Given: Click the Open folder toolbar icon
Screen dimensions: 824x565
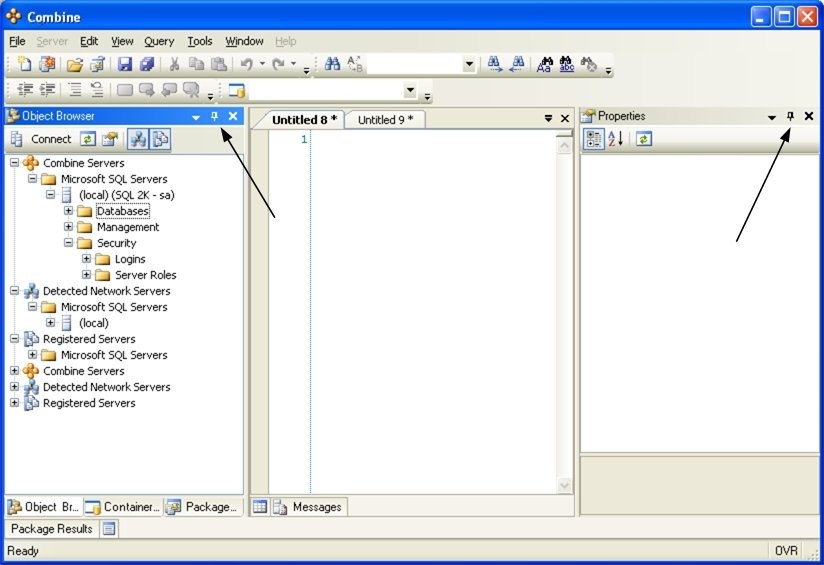Looking at the screenshot, I should pos(75,65).
